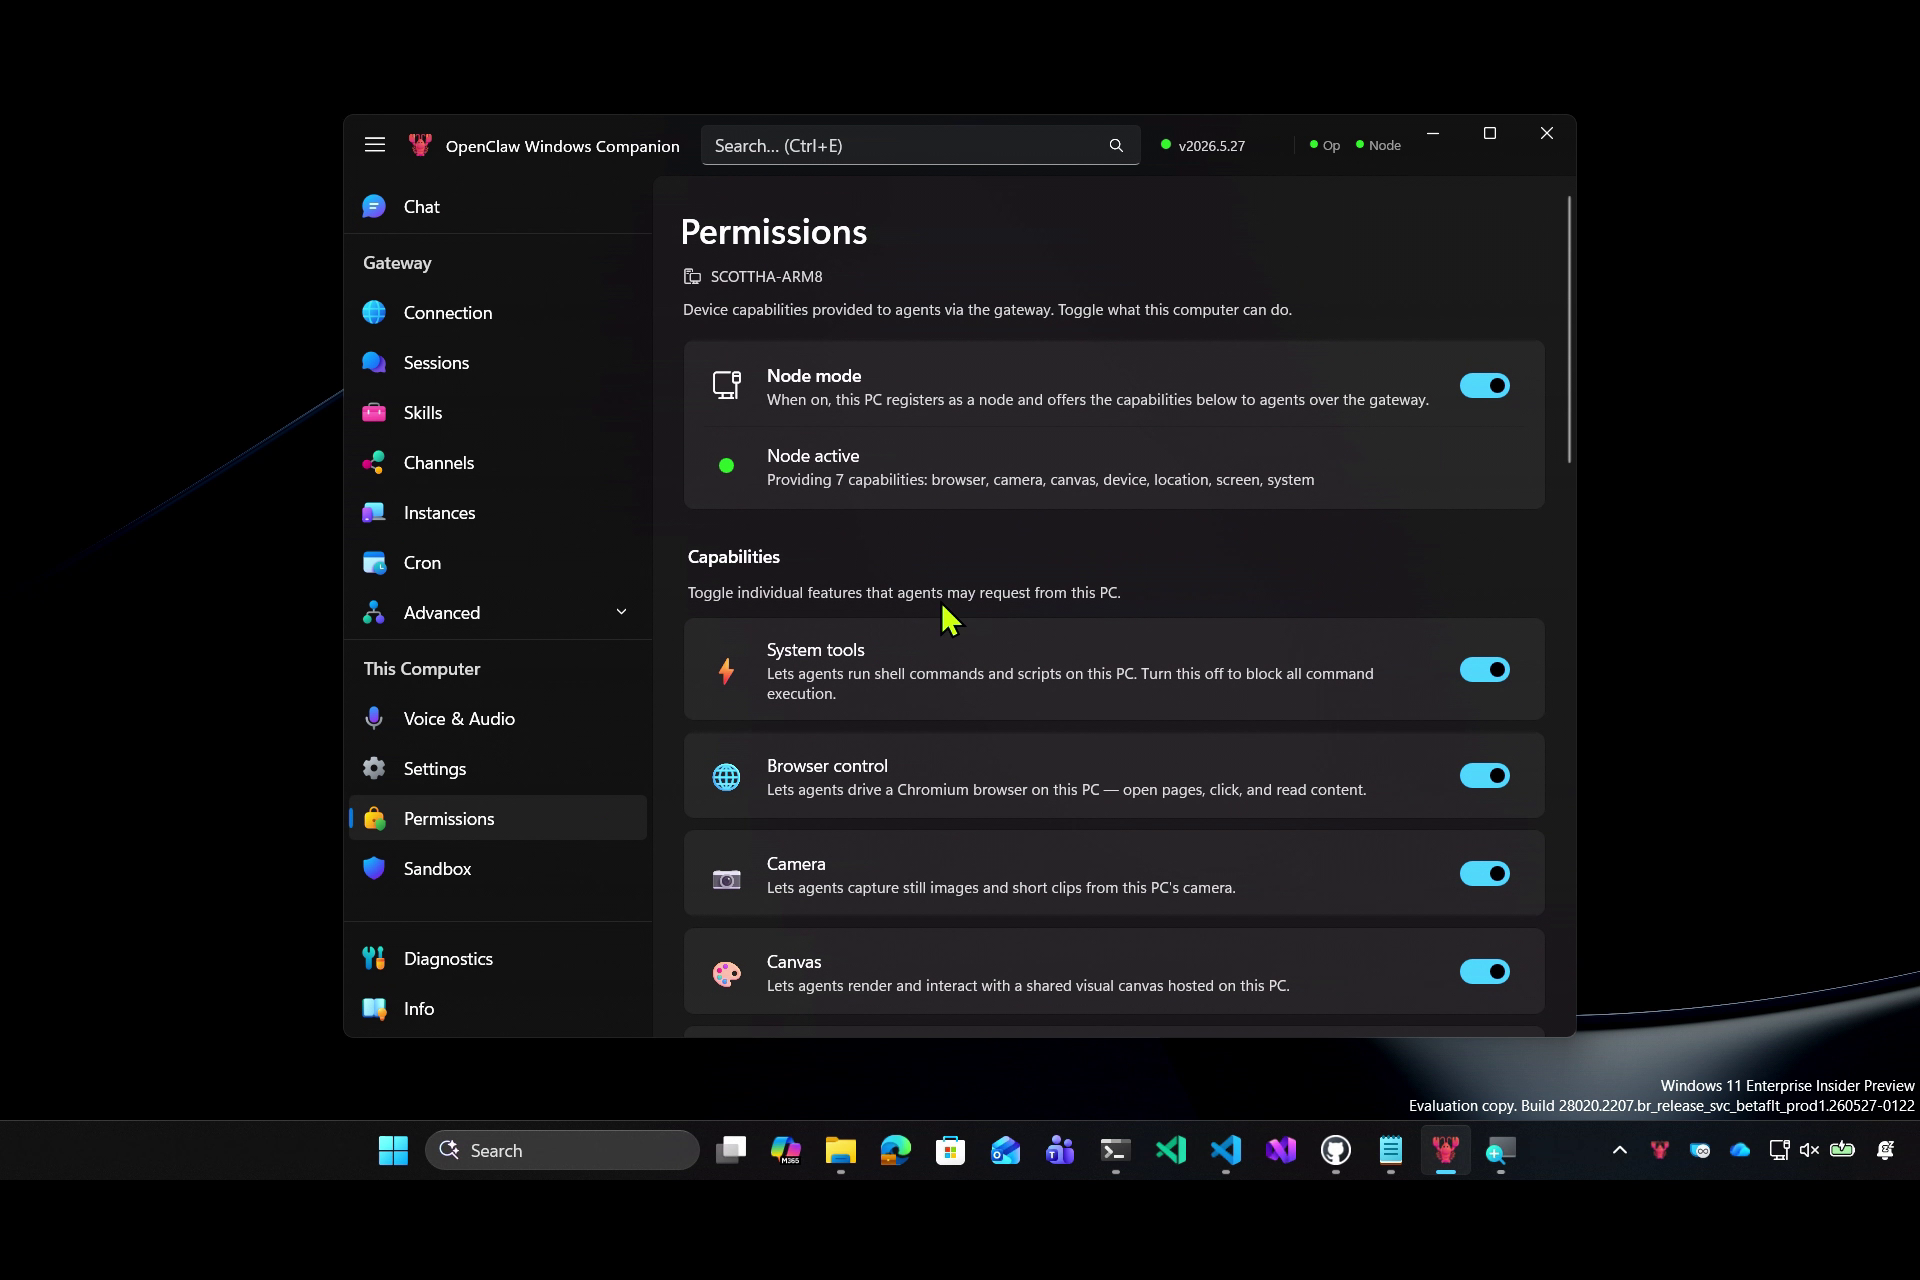The image size is (1920, 1280).
Task: Open GitHub Desktop from the taskbar
Action: tap(1336, 1150)
